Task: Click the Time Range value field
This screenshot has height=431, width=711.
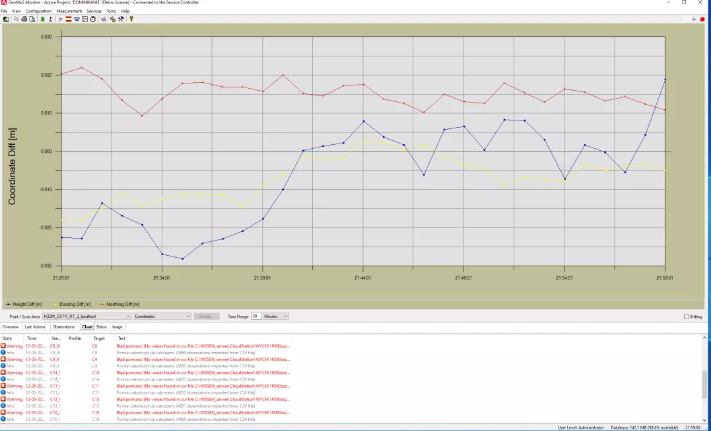Action: [x=255, y=316]
